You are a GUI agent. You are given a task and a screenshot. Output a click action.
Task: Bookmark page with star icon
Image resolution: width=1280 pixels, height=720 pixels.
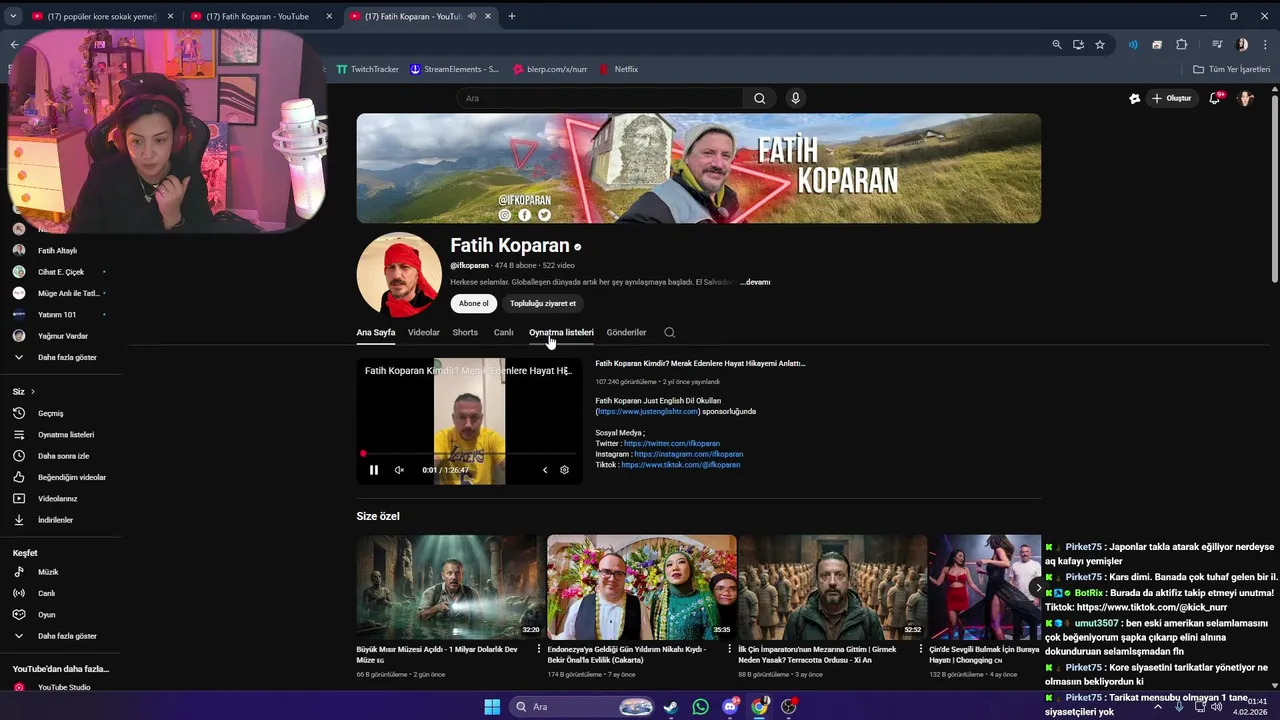[x=1100, y=44]
